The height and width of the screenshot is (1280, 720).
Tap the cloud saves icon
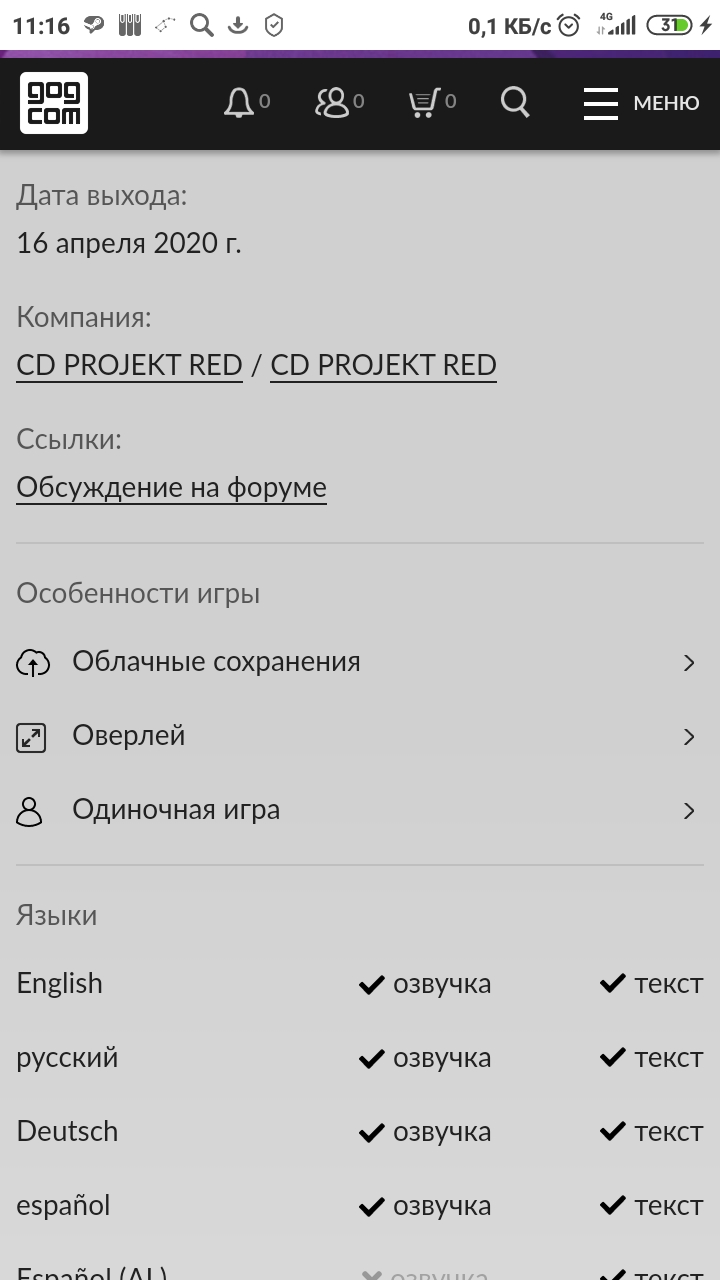[x=32, y=662]
